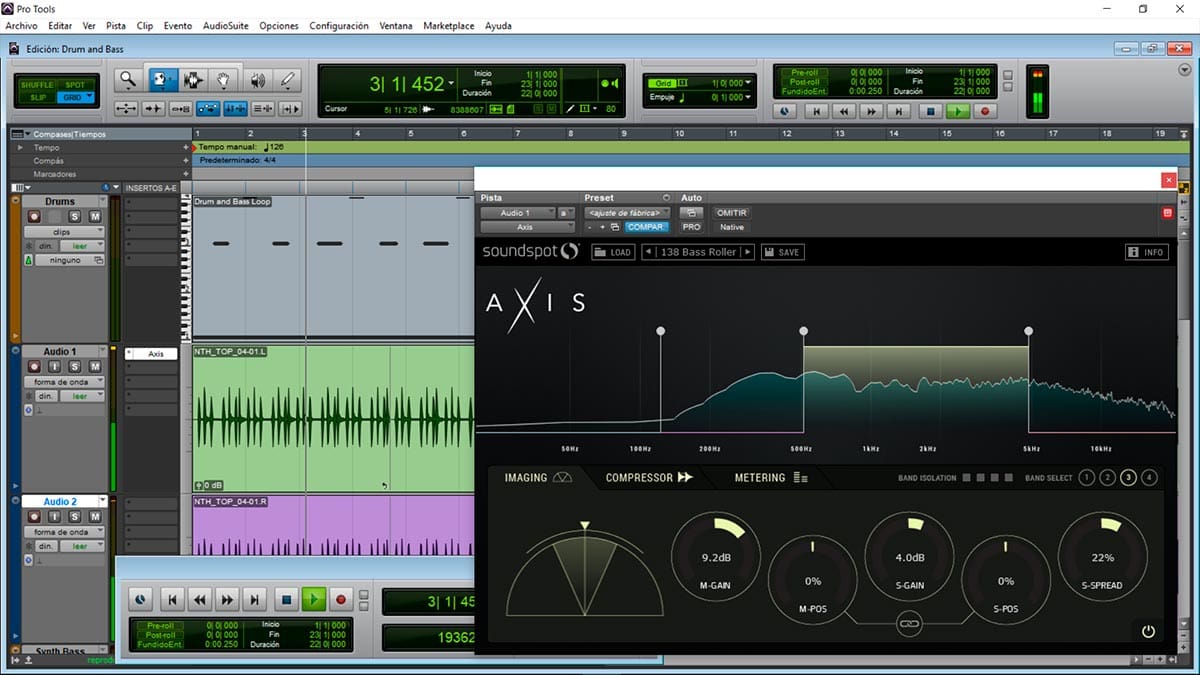This screenshot has width=1200, height=675.
Task: Enable Spot edit mode
Action: coord(75,85)
